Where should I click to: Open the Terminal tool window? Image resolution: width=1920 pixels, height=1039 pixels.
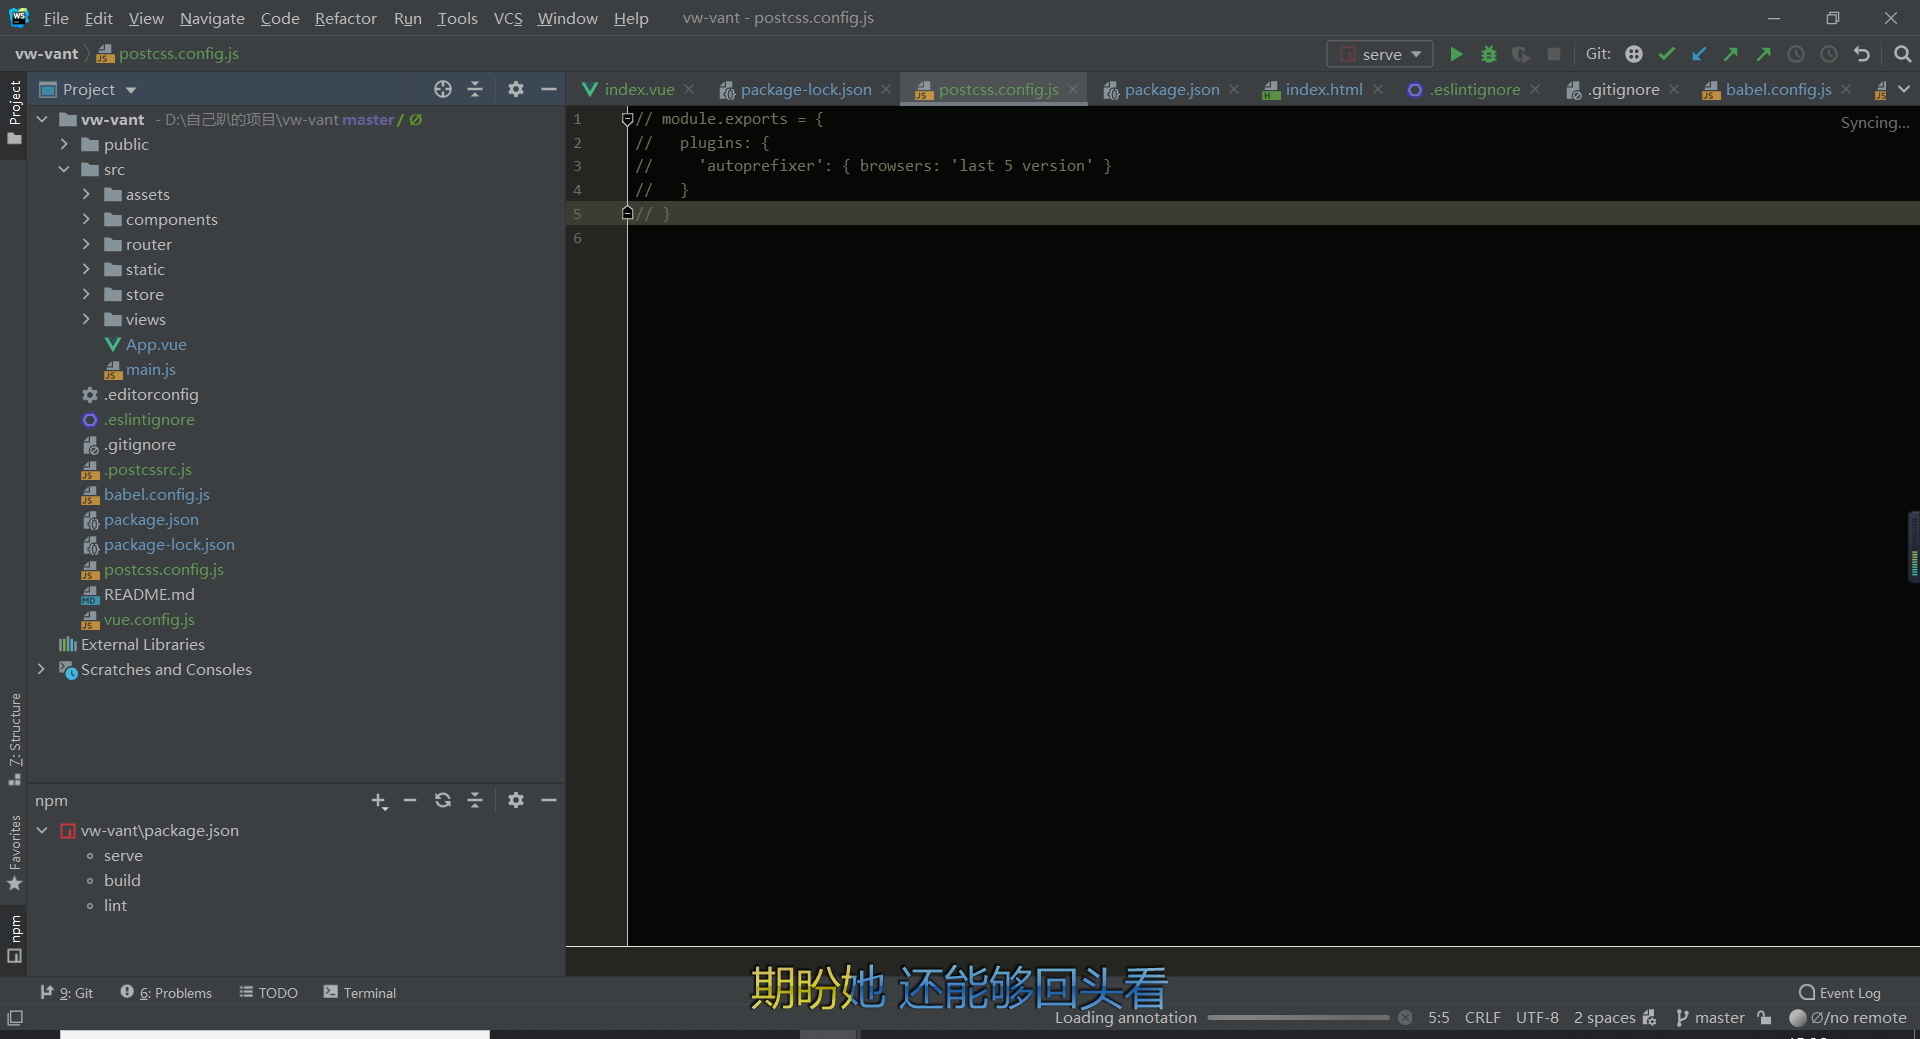(x=360, y=993)
